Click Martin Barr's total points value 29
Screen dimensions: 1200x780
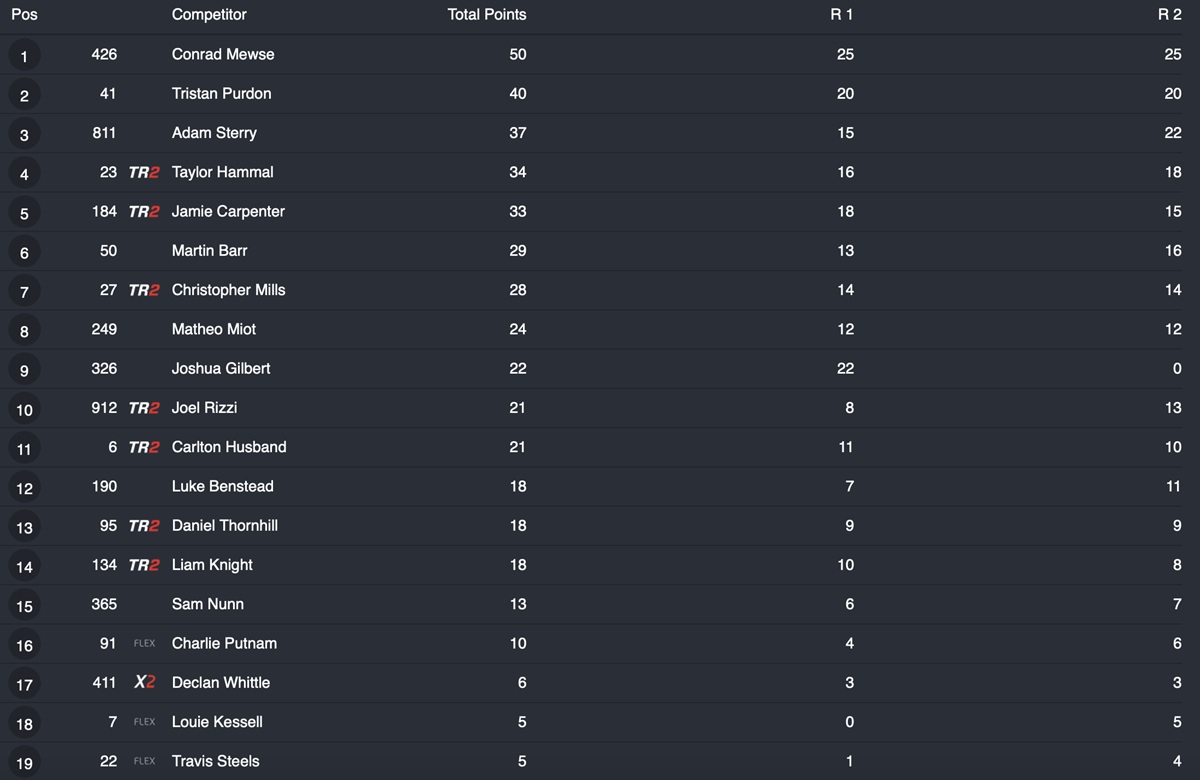(x=517, y=250)
